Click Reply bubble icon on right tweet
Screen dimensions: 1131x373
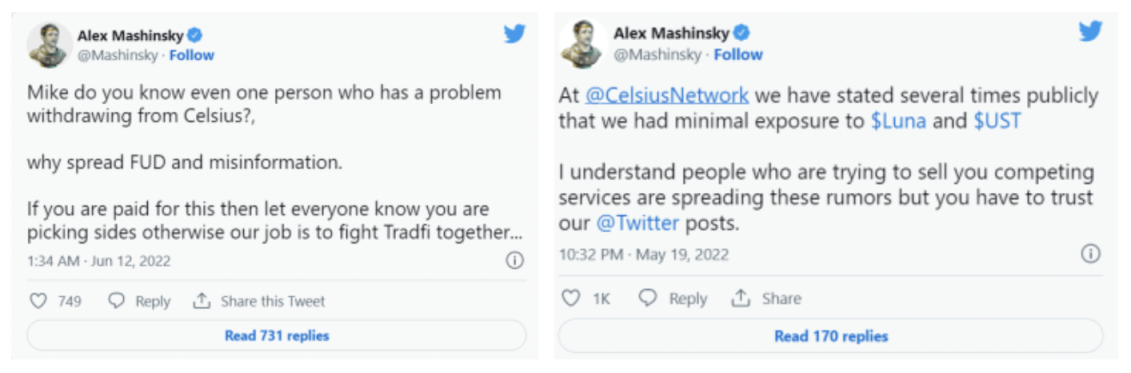point(648,298)
